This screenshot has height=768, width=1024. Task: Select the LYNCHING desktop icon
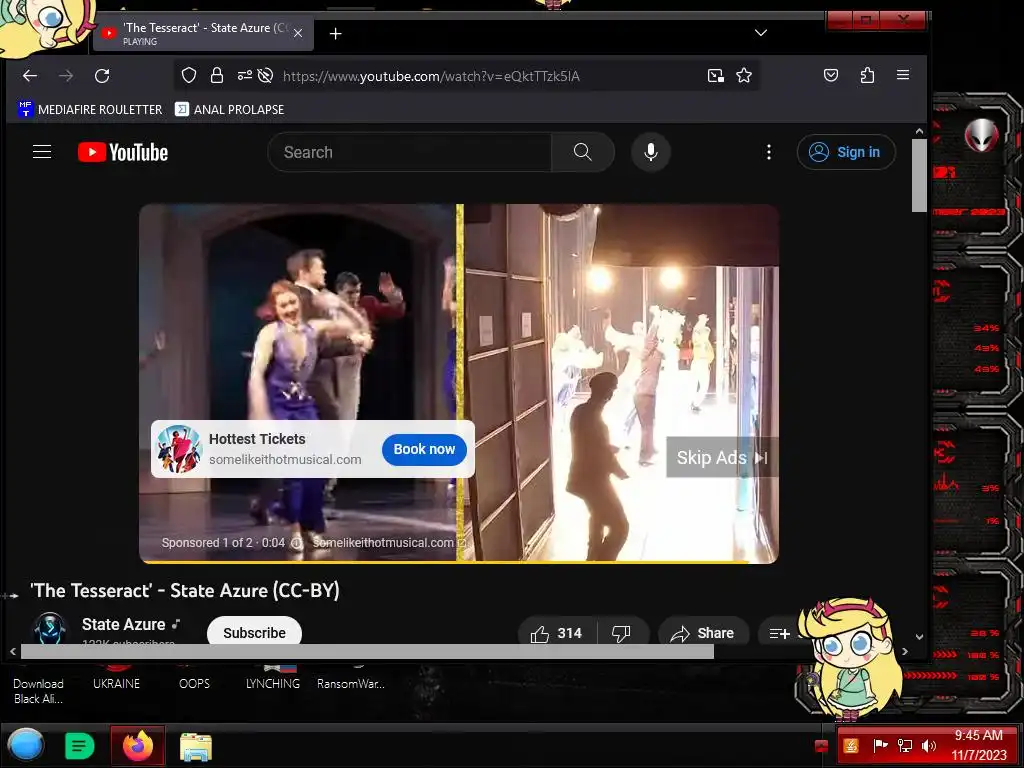click(273, 679)
